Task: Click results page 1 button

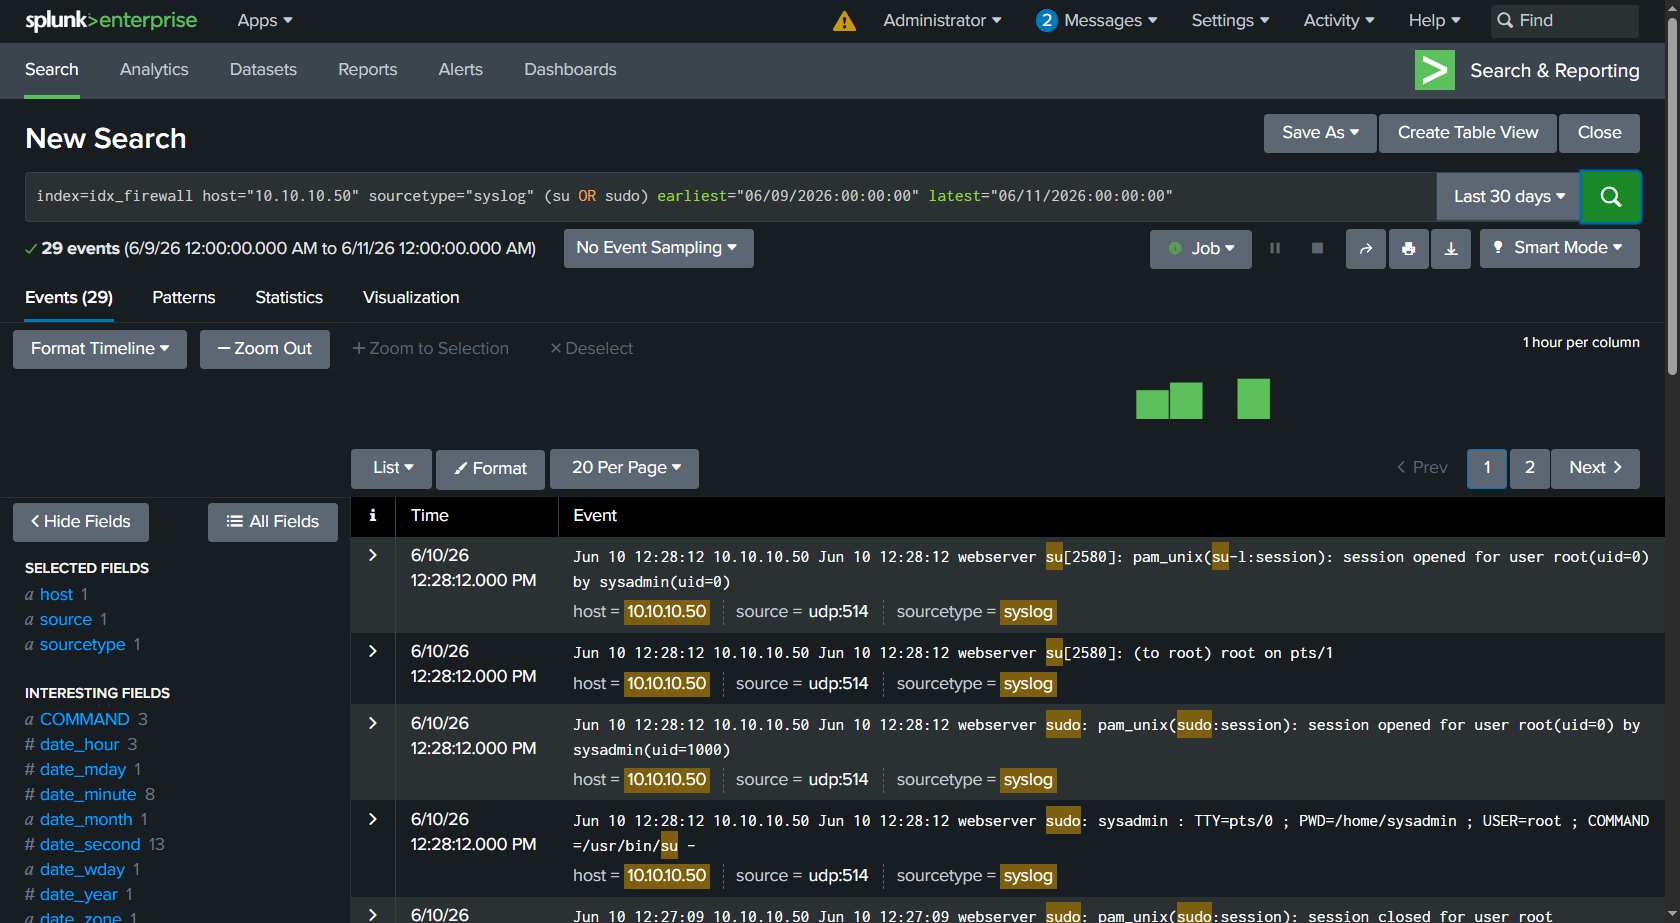Action: [1487, 468]
